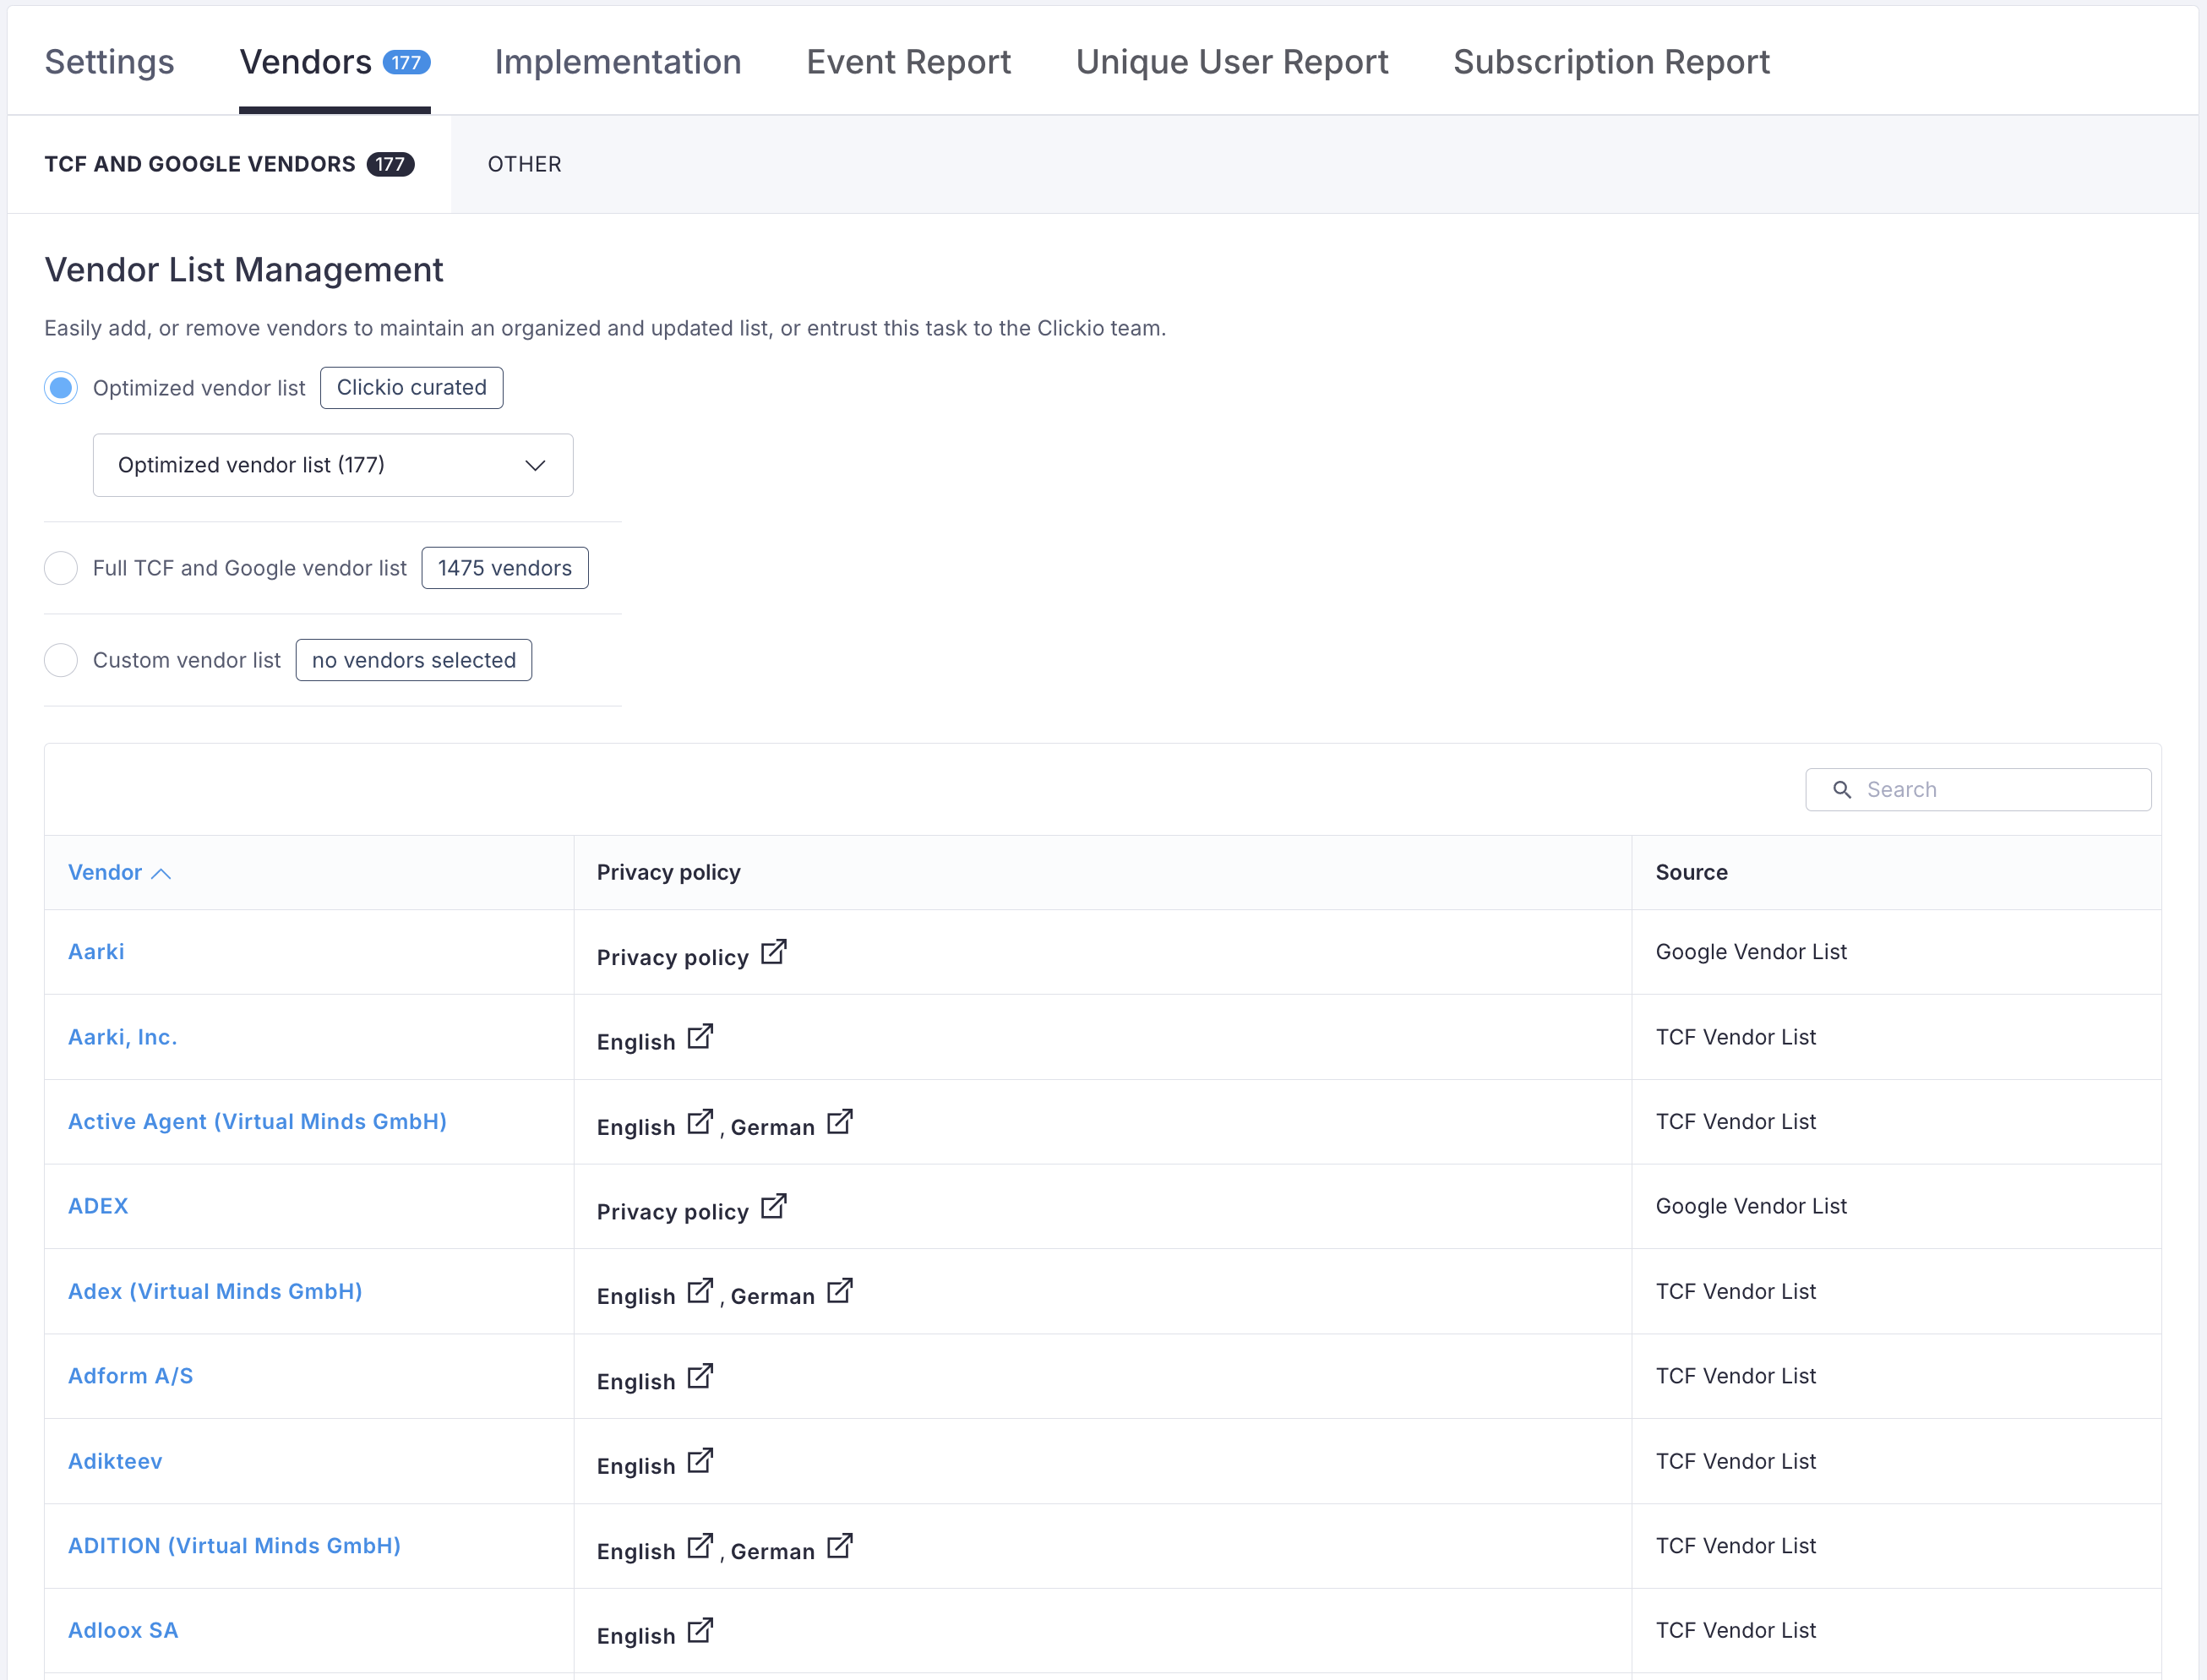The image size is (2207, 1680).
Task: Click the Vendor List Management heading
Action: 243,270
